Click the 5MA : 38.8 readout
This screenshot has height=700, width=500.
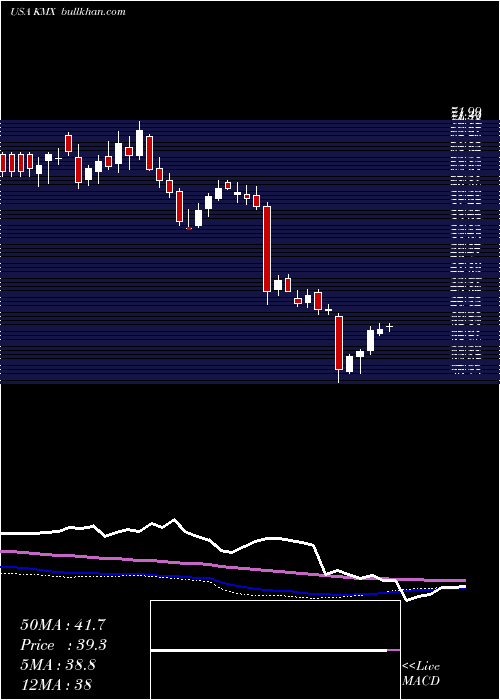point(58,665)
